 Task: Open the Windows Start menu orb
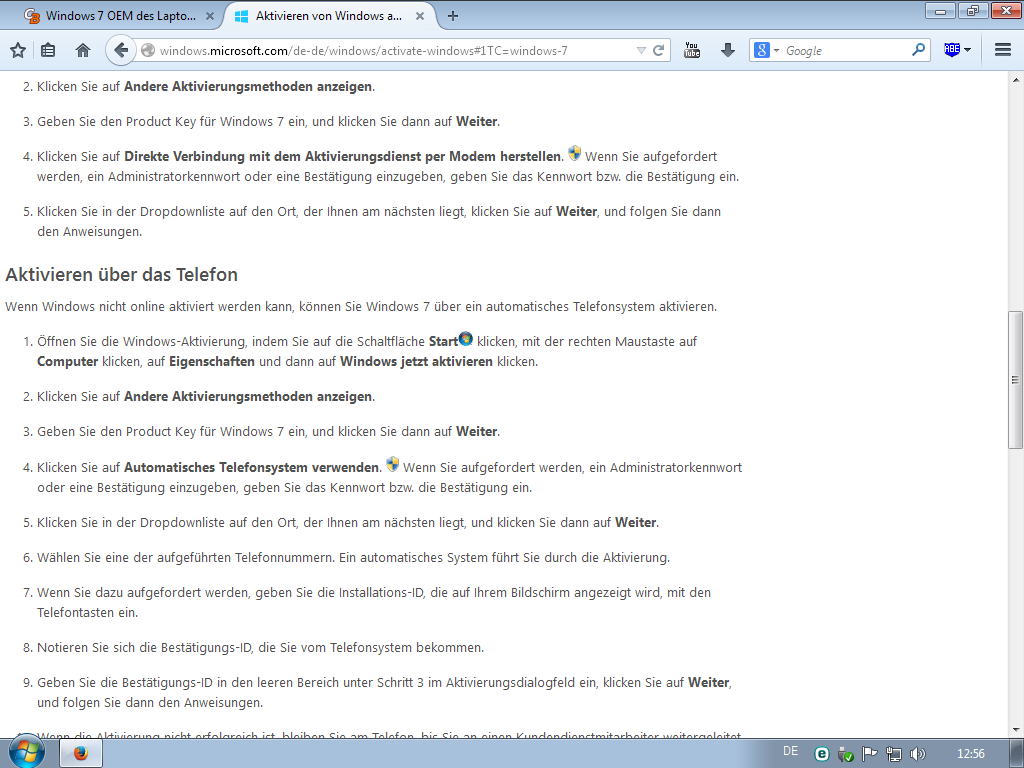click(27, 752)
